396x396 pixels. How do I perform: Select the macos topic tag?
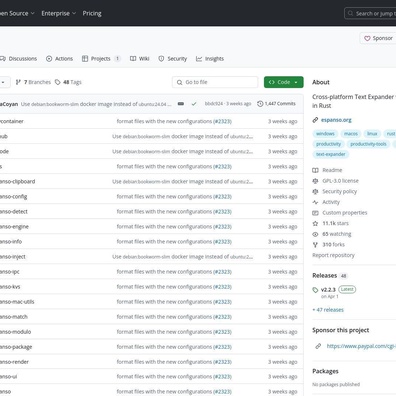pyautogui.click(x=351, y=134)
